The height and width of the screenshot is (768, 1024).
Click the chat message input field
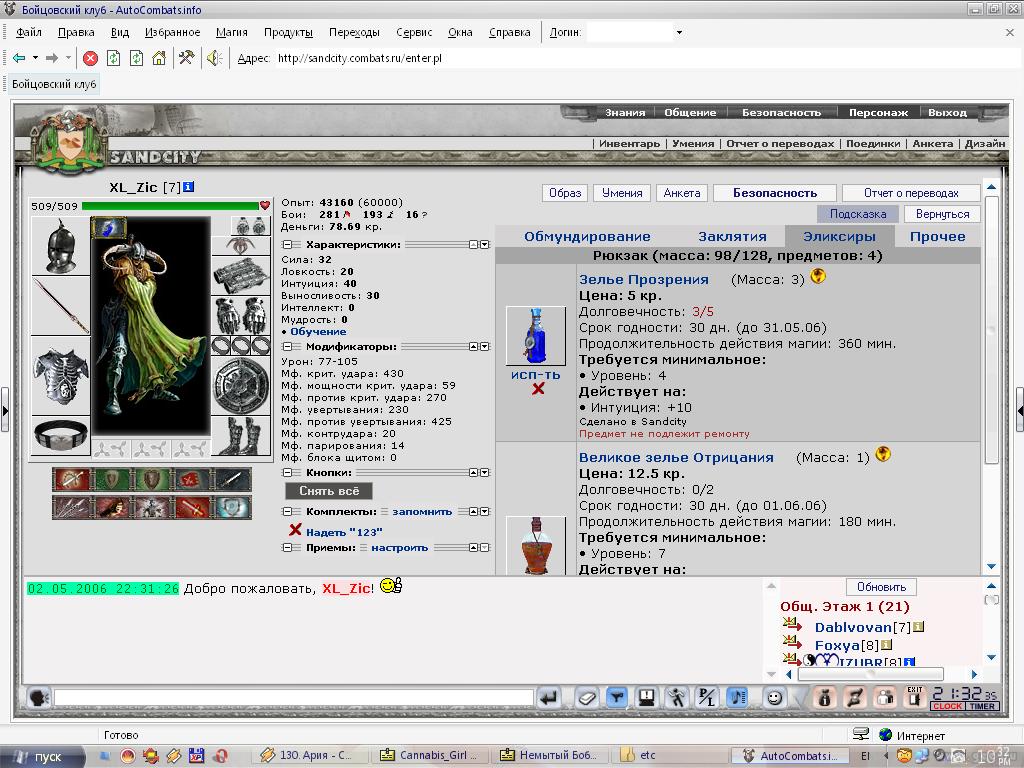pyautogui.click(x=293, y=697)
